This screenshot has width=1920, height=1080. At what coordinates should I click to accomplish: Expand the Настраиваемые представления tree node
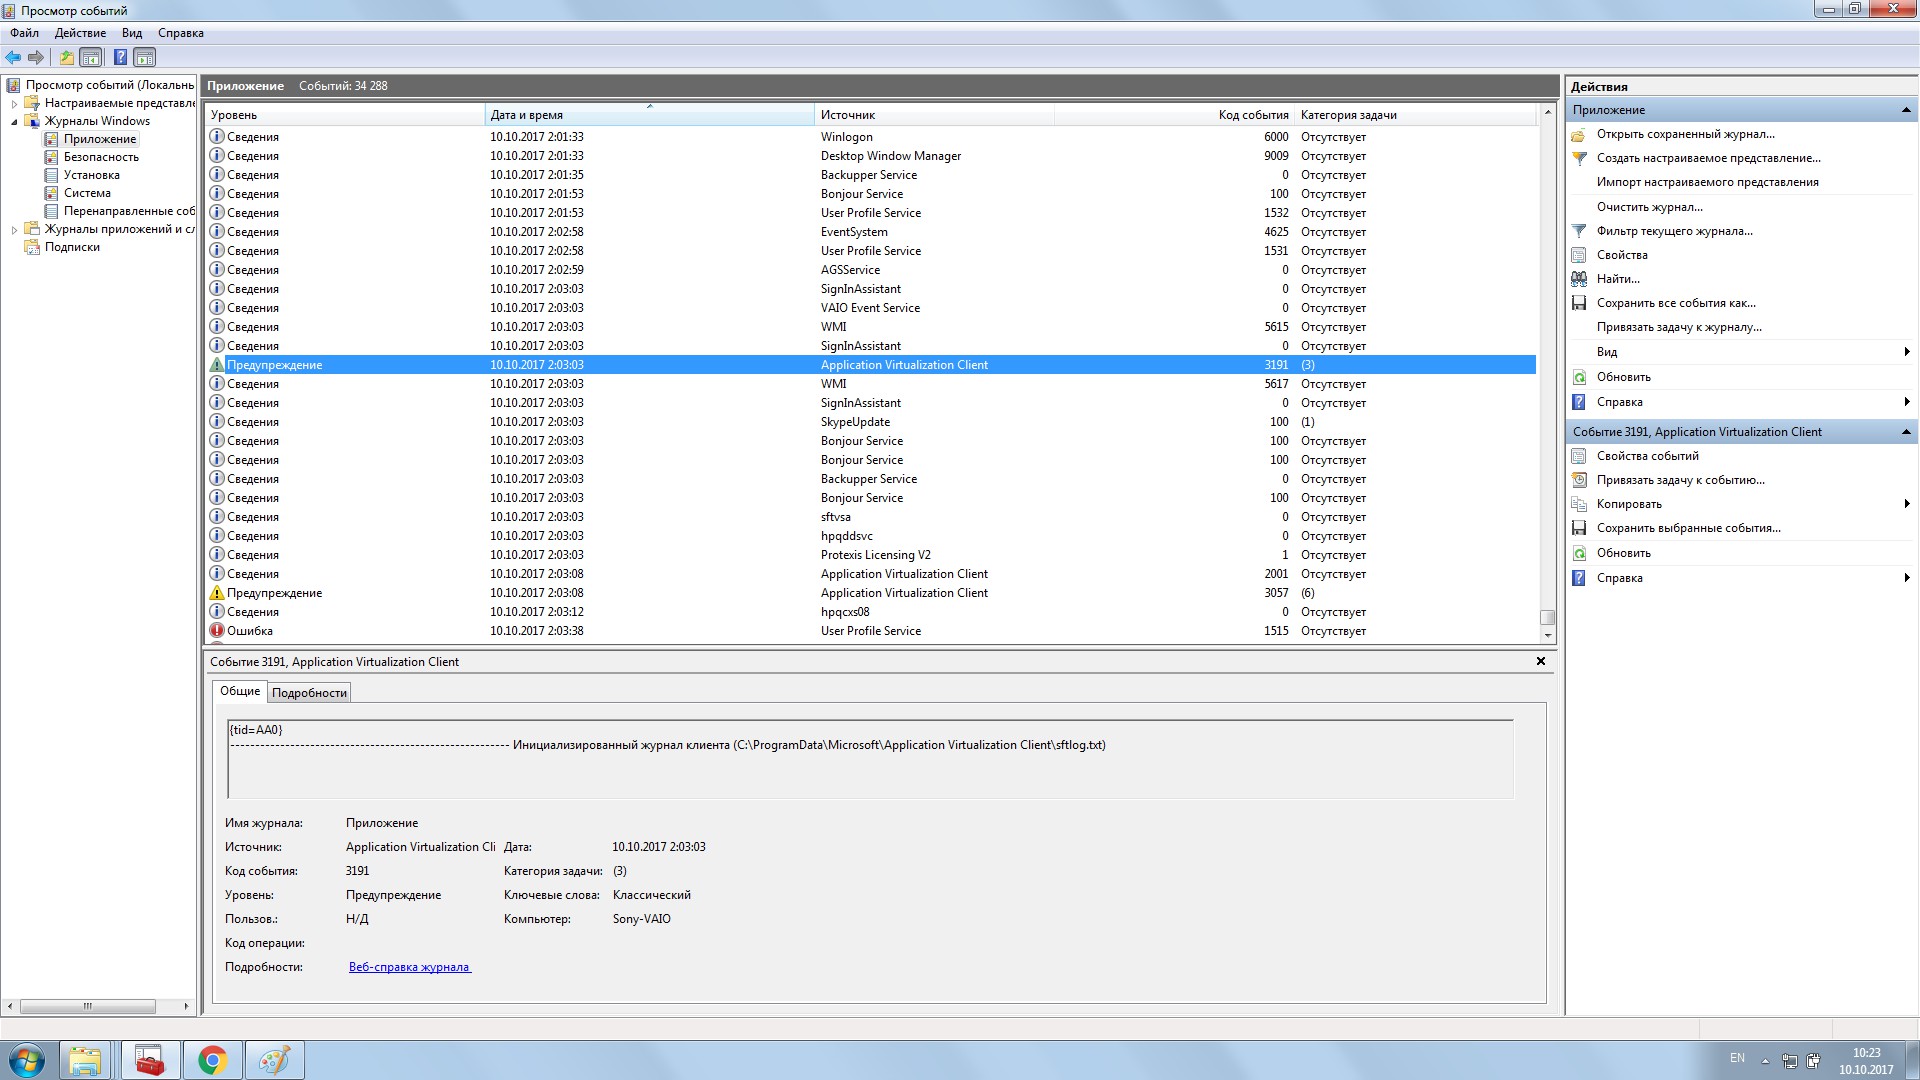[x=14, y=103]
